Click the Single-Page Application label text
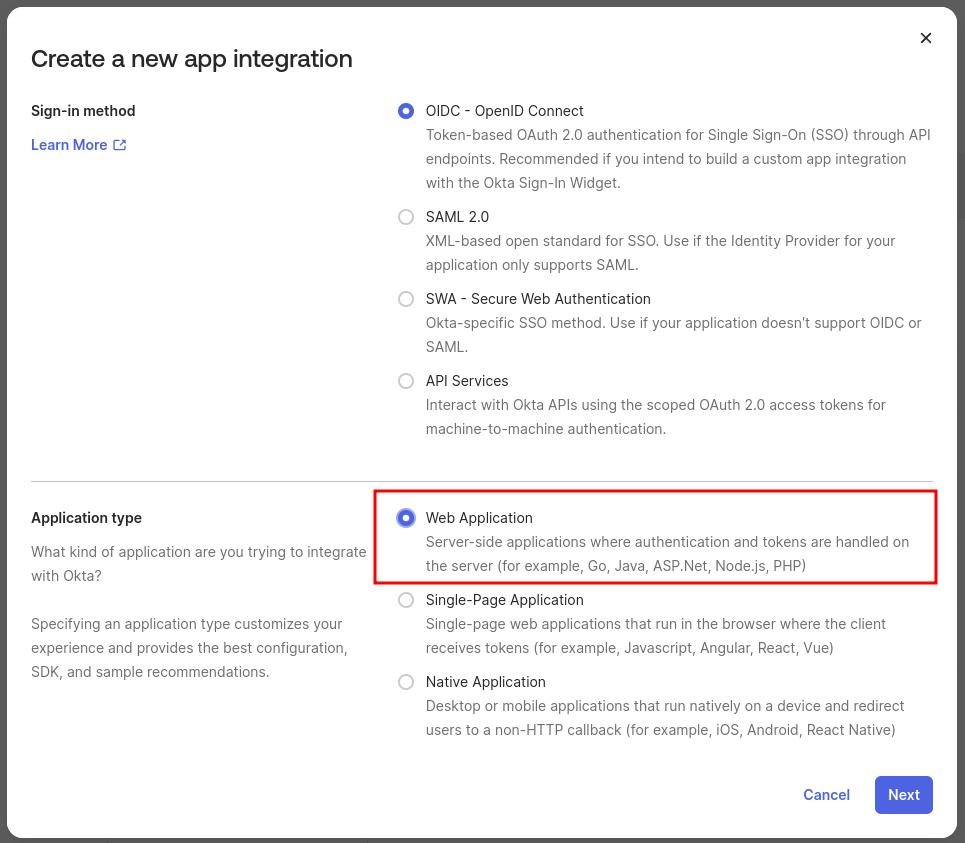965x843 pixels. click(504, 600)
